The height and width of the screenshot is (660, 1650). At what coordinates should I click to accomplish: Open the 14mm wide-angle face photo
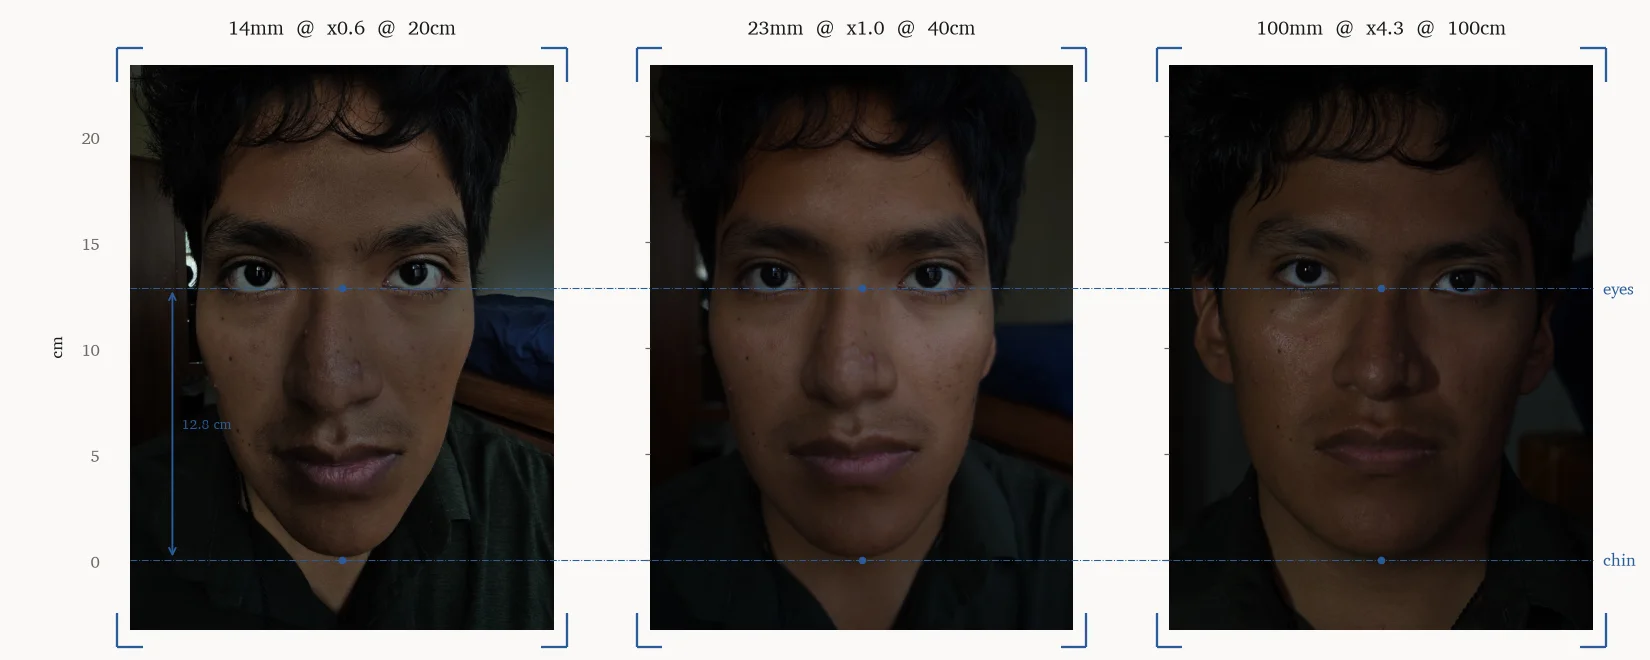[x=342, y=347]
